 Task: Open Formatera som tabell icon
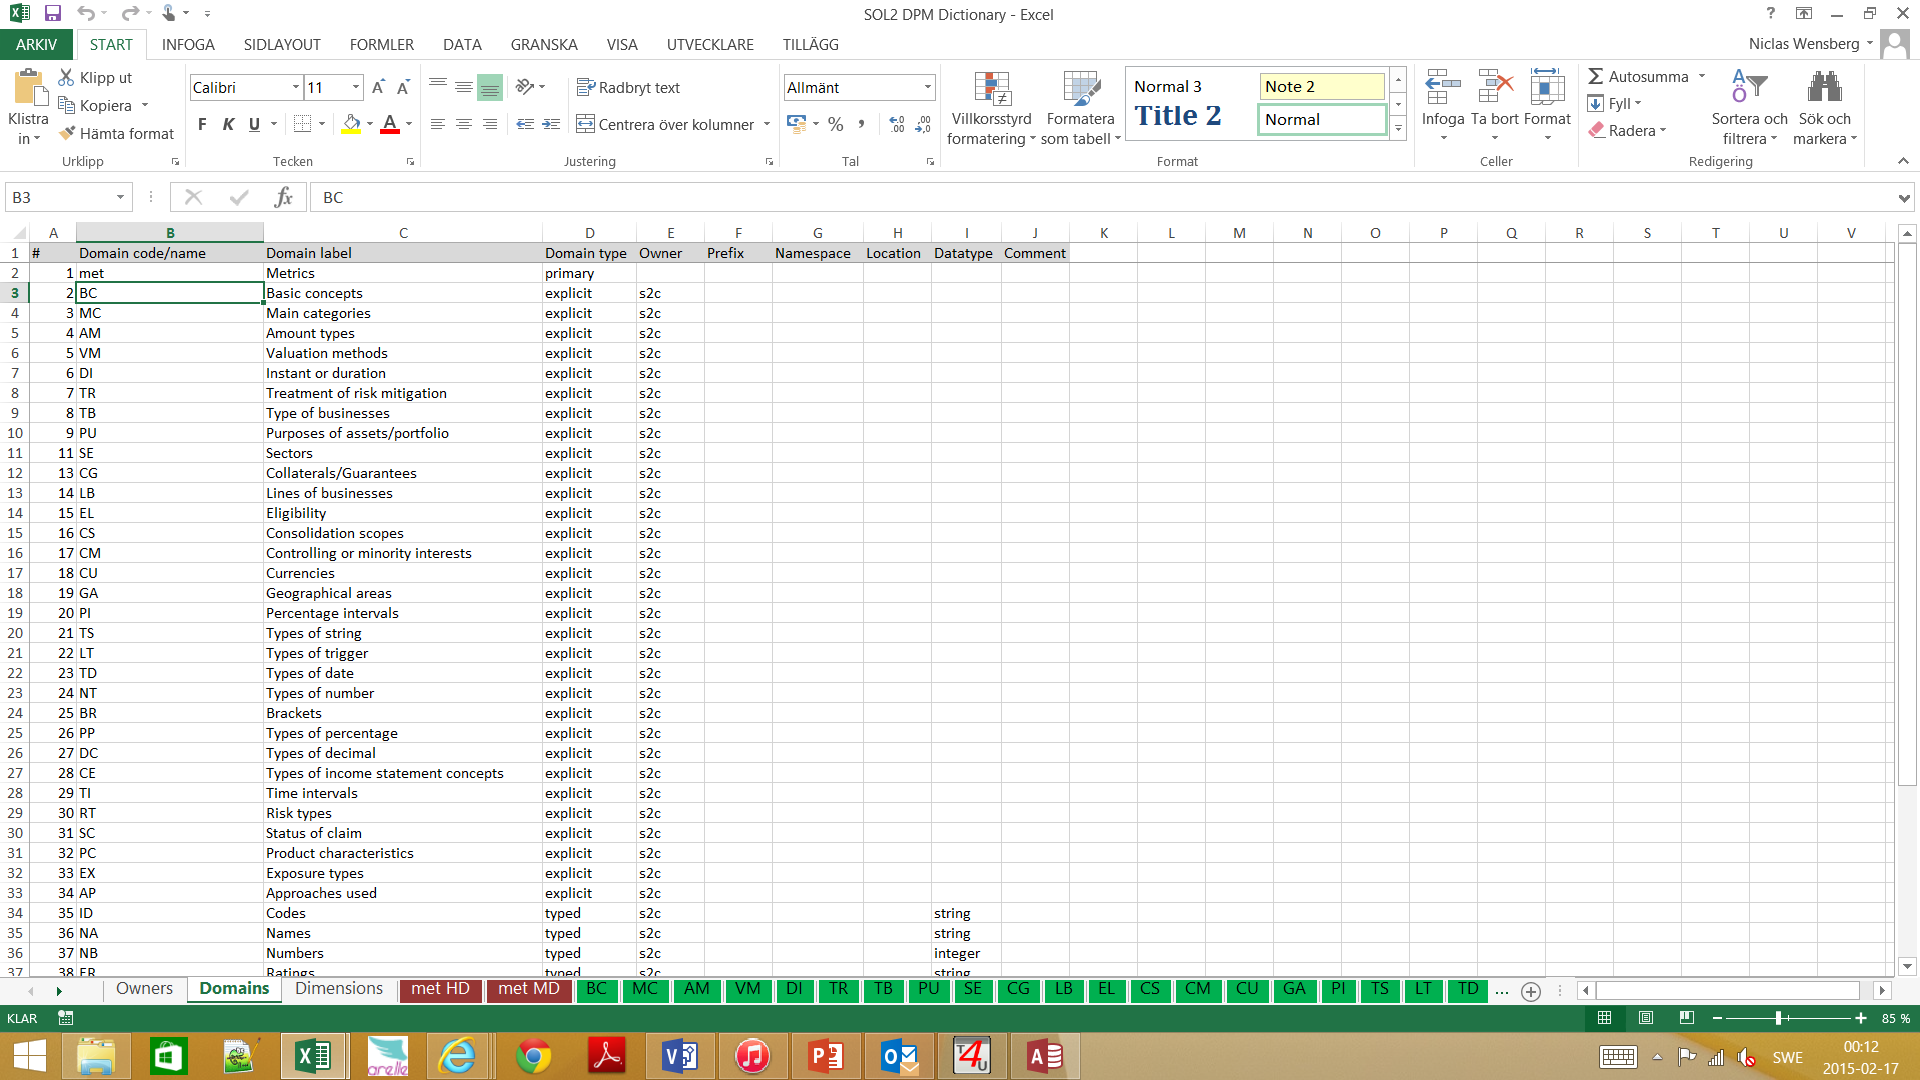[1081, 88]
